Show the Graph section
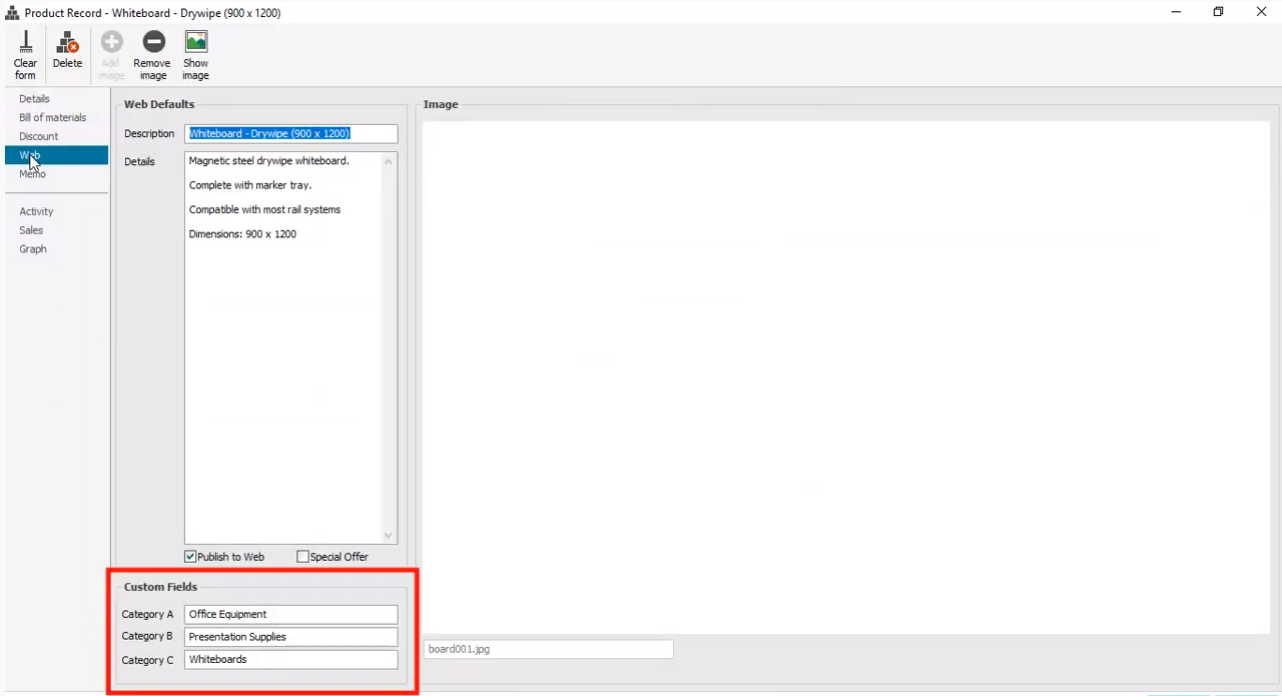 (x=33, y=250)
